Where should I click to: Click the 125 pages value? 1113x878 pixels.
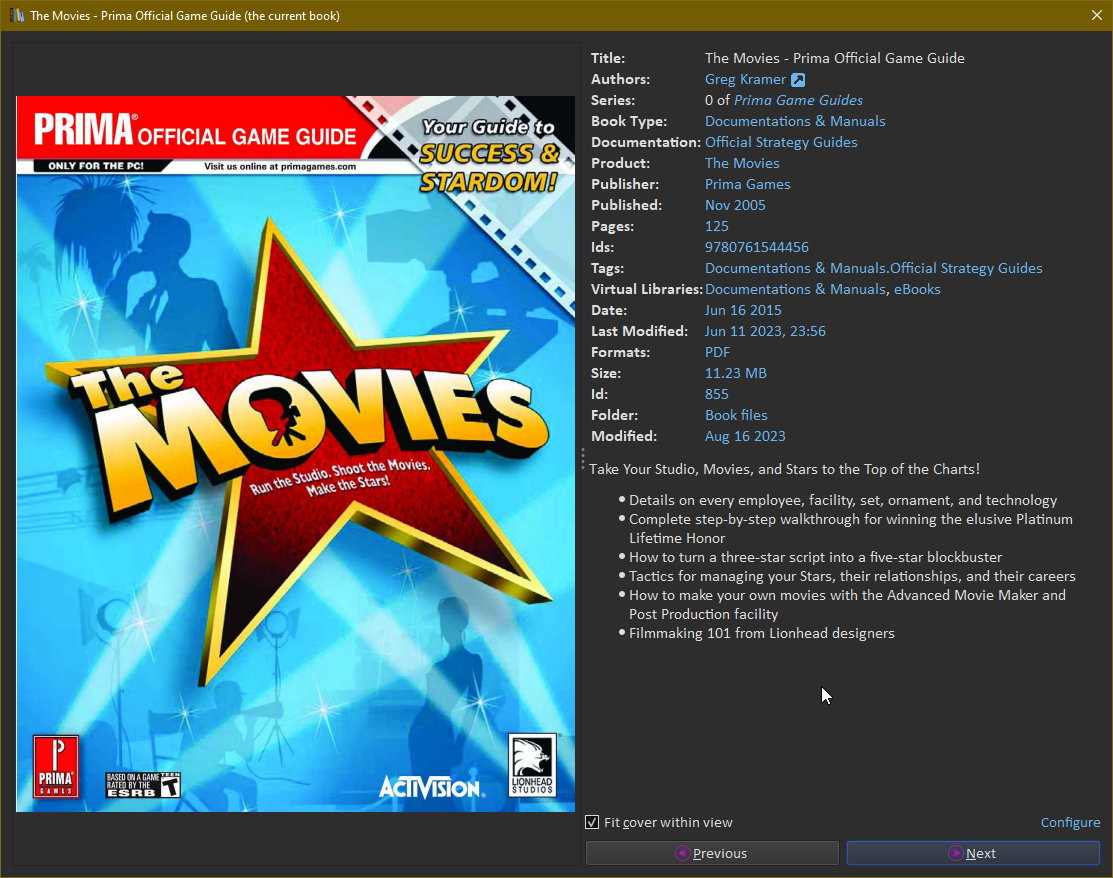coord(717,226)
